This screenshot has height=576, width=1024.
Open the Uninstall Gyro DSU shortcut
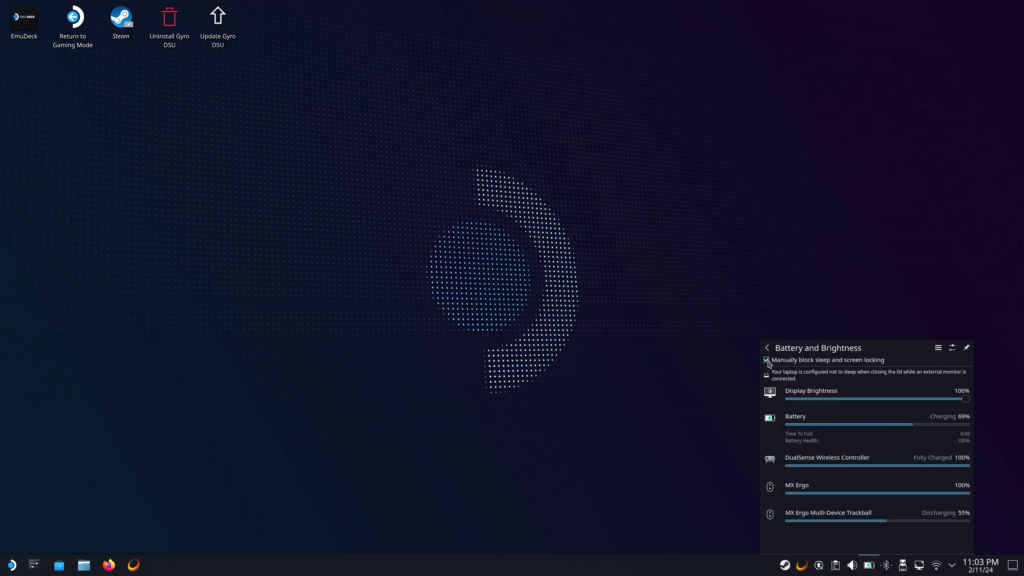tap(169, 17)
